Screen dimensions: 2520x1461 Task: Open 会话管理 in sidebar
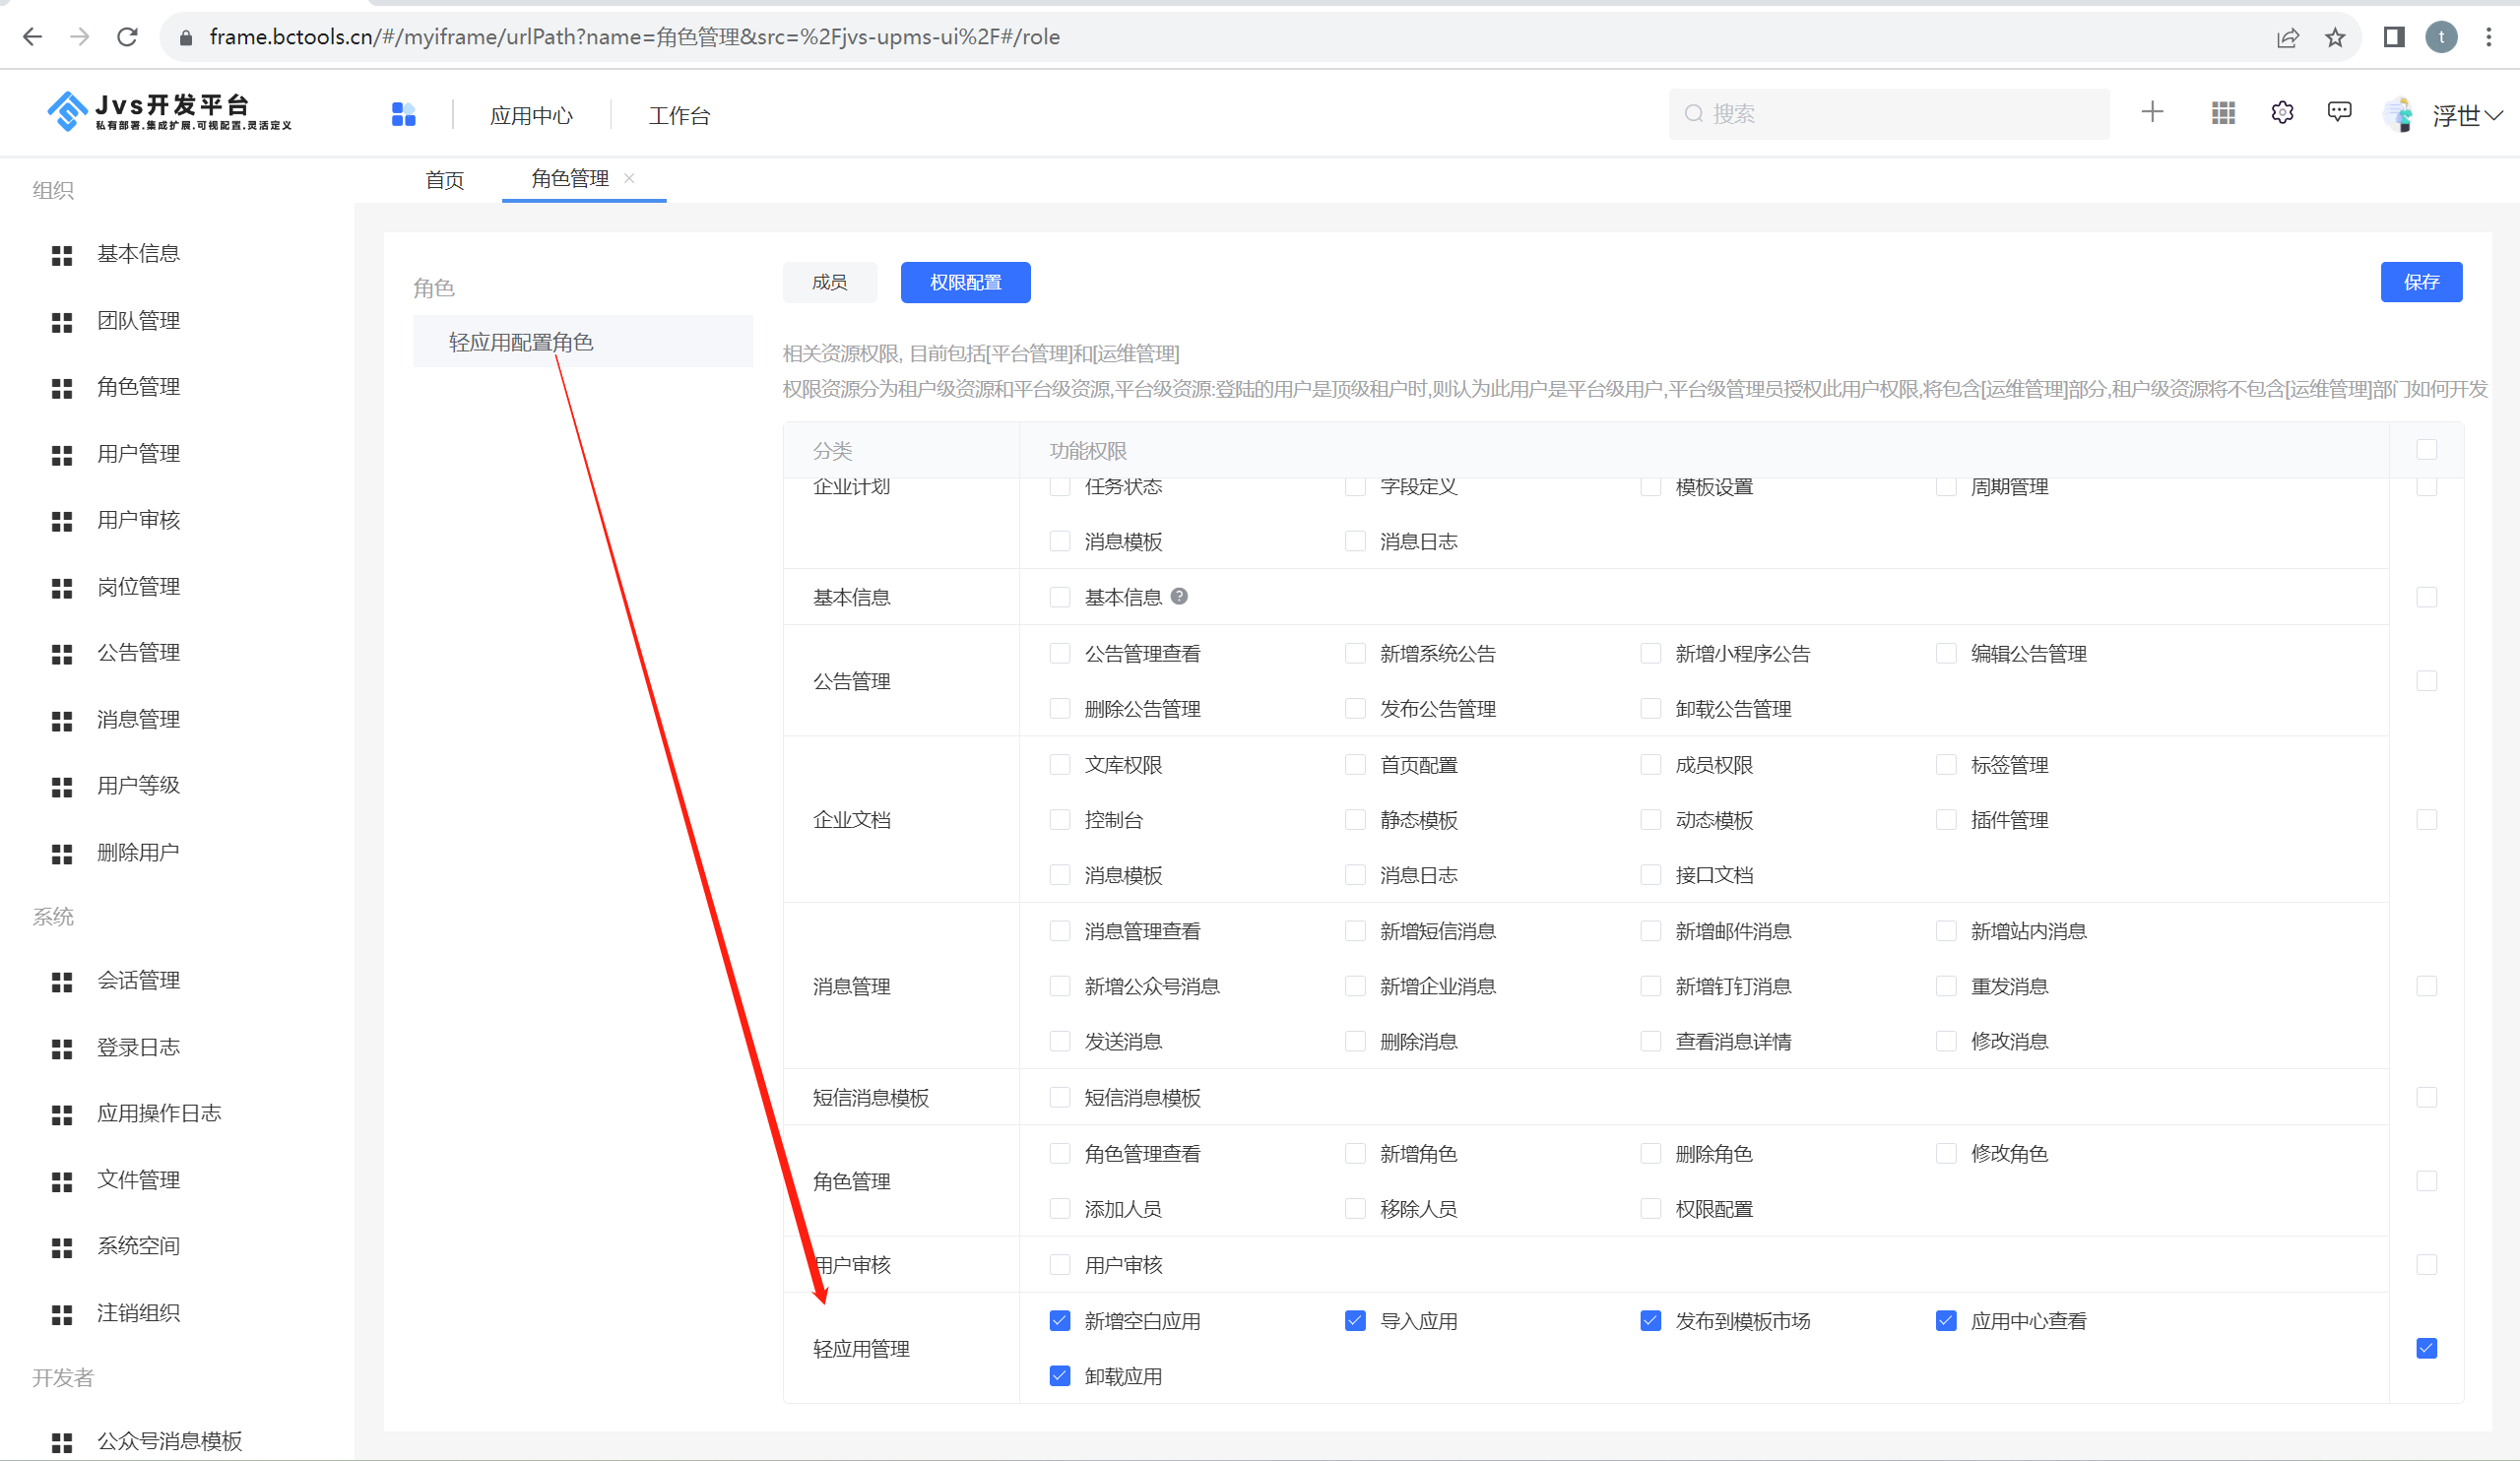coord(138,981)
